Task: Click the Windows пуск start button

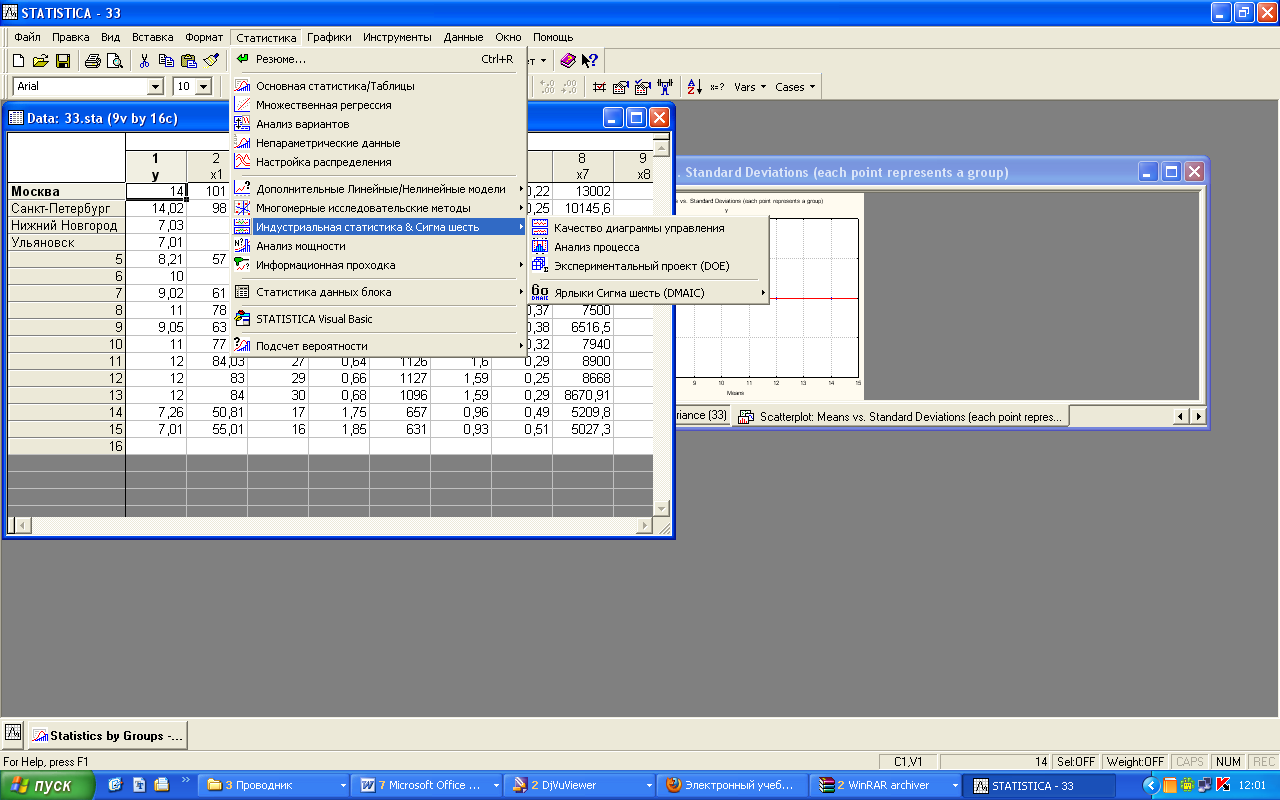Action: [x=48, y=785]
